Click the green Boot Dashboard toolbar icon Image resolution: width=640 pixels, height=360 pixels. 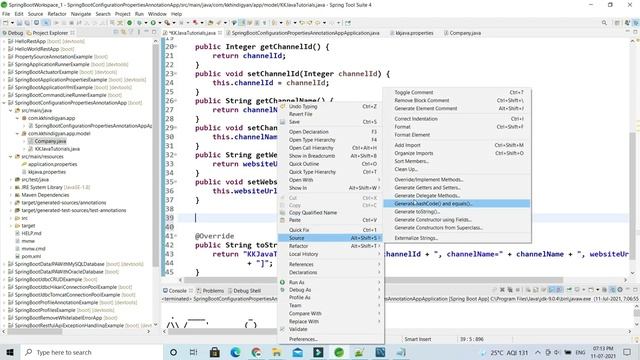(x=130, y=23)
